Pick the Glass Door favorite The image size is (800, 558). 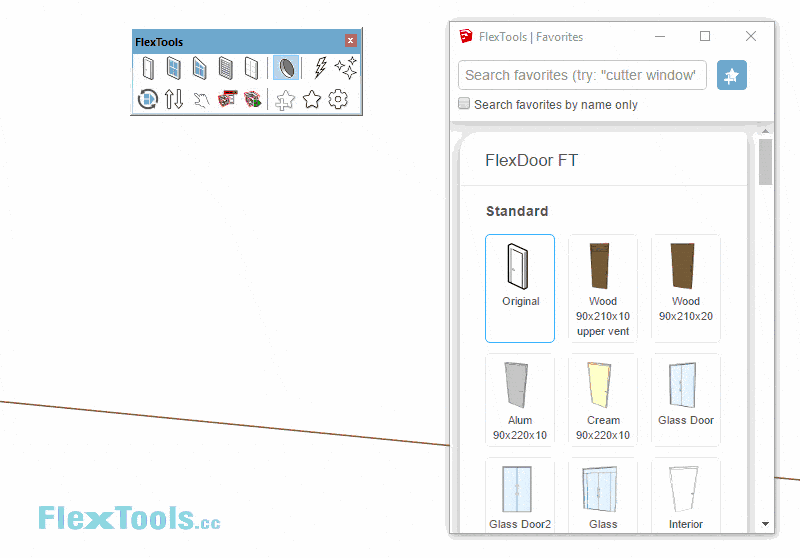[x=686, y=400]
